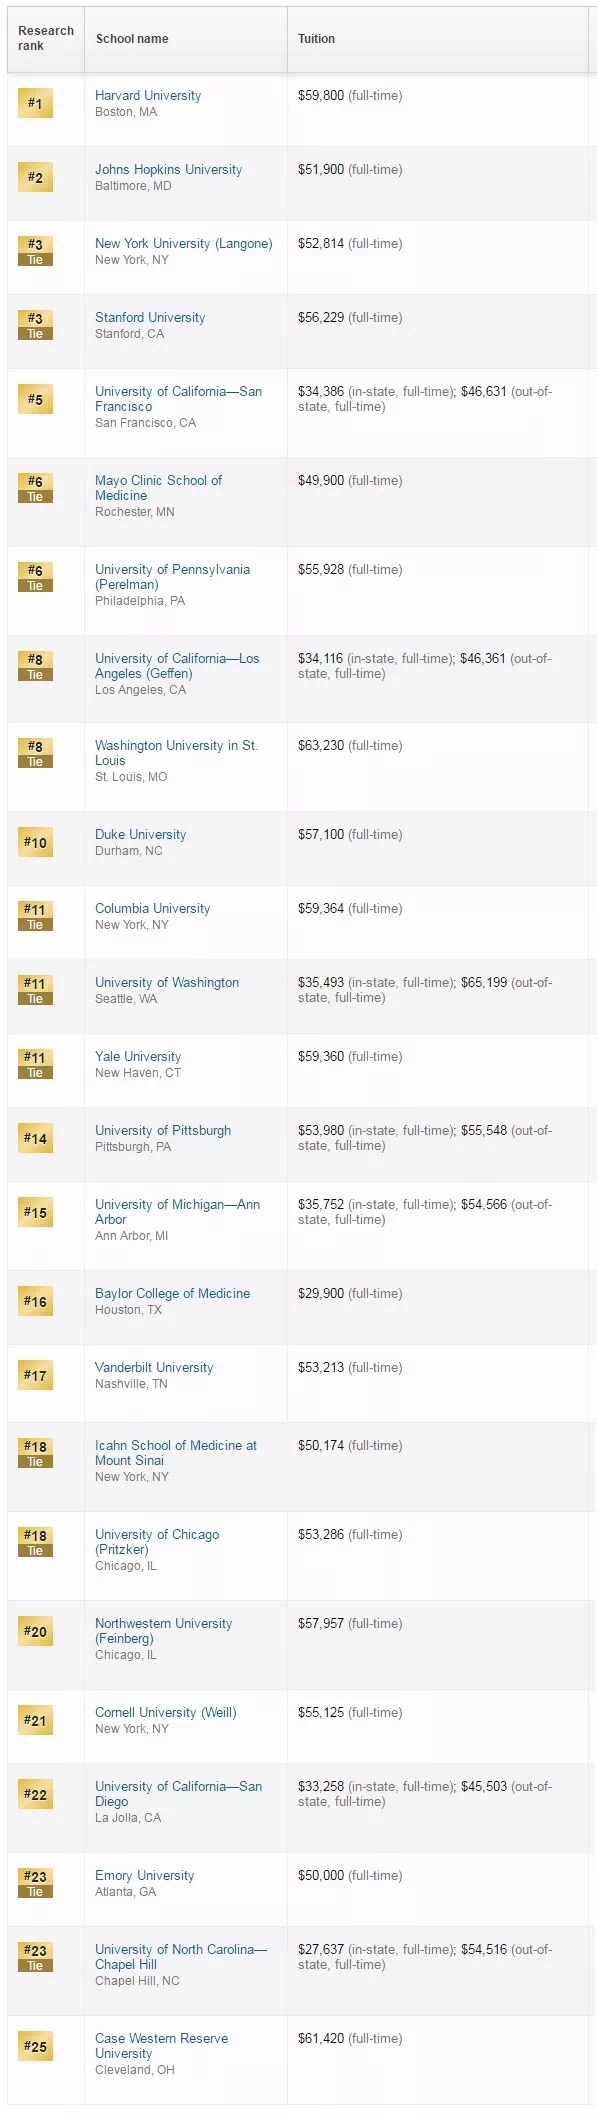
Task: Open the Johns Hopkins University link
Action: [168, 170]
